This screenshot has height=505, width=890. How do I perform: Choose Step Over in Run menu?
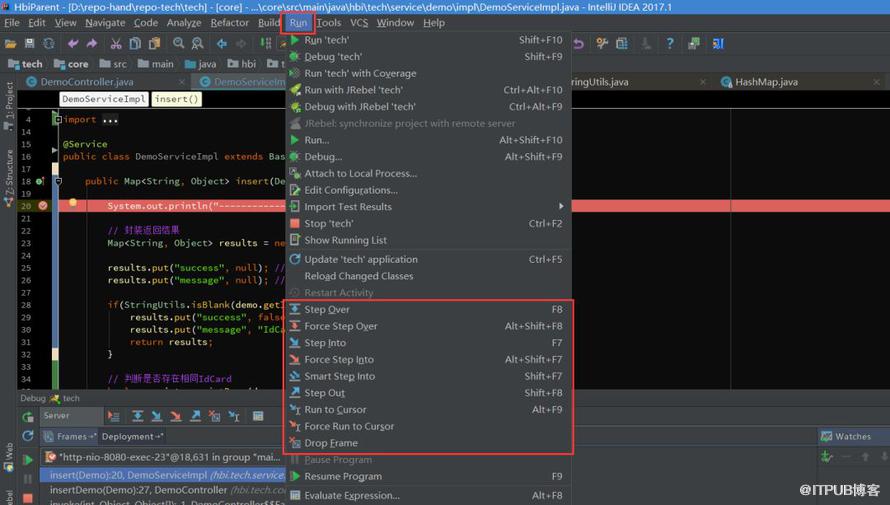[429, 309]
